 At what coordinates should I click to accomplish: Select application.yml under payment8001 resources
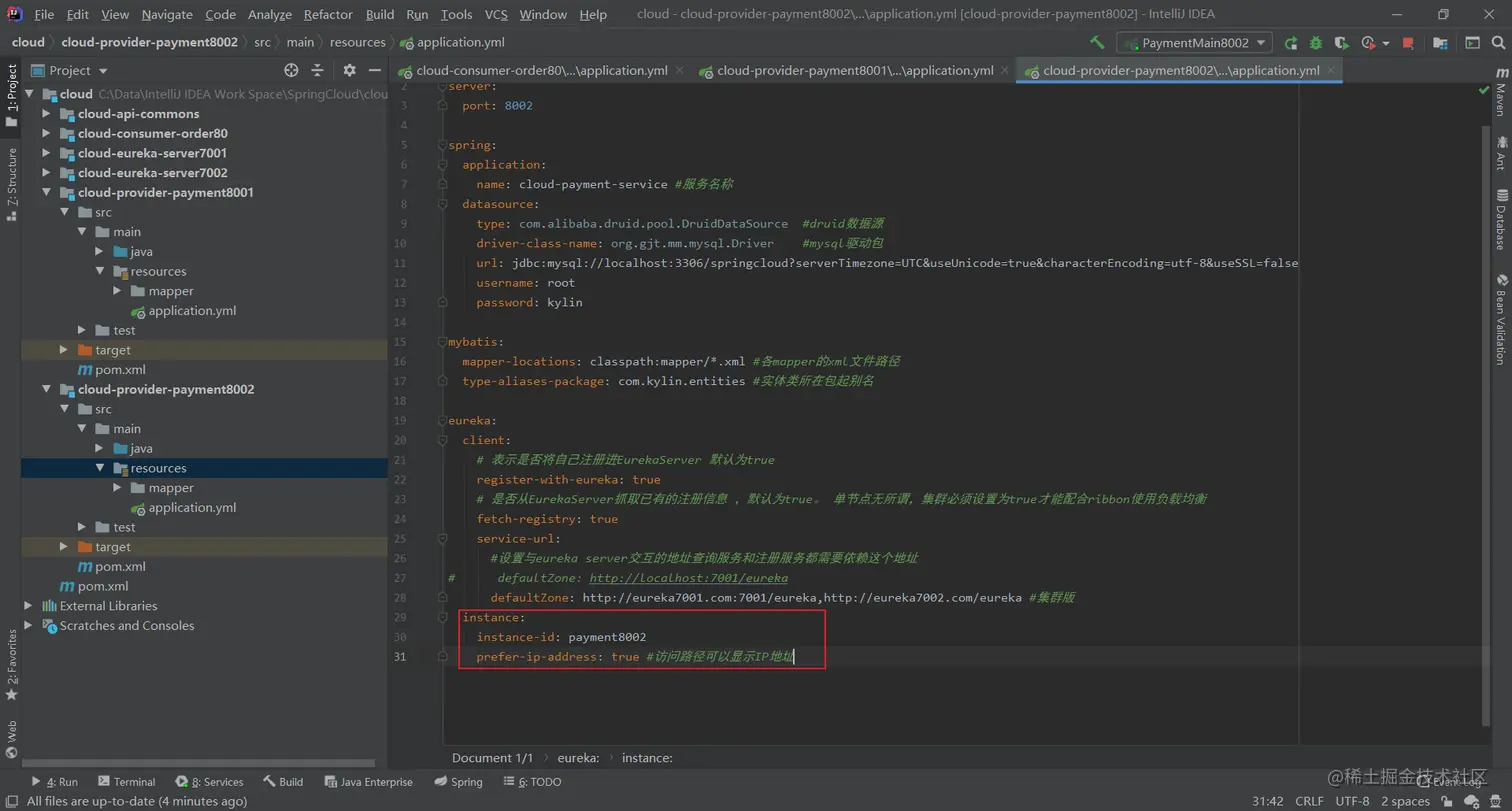coord(192,311)
